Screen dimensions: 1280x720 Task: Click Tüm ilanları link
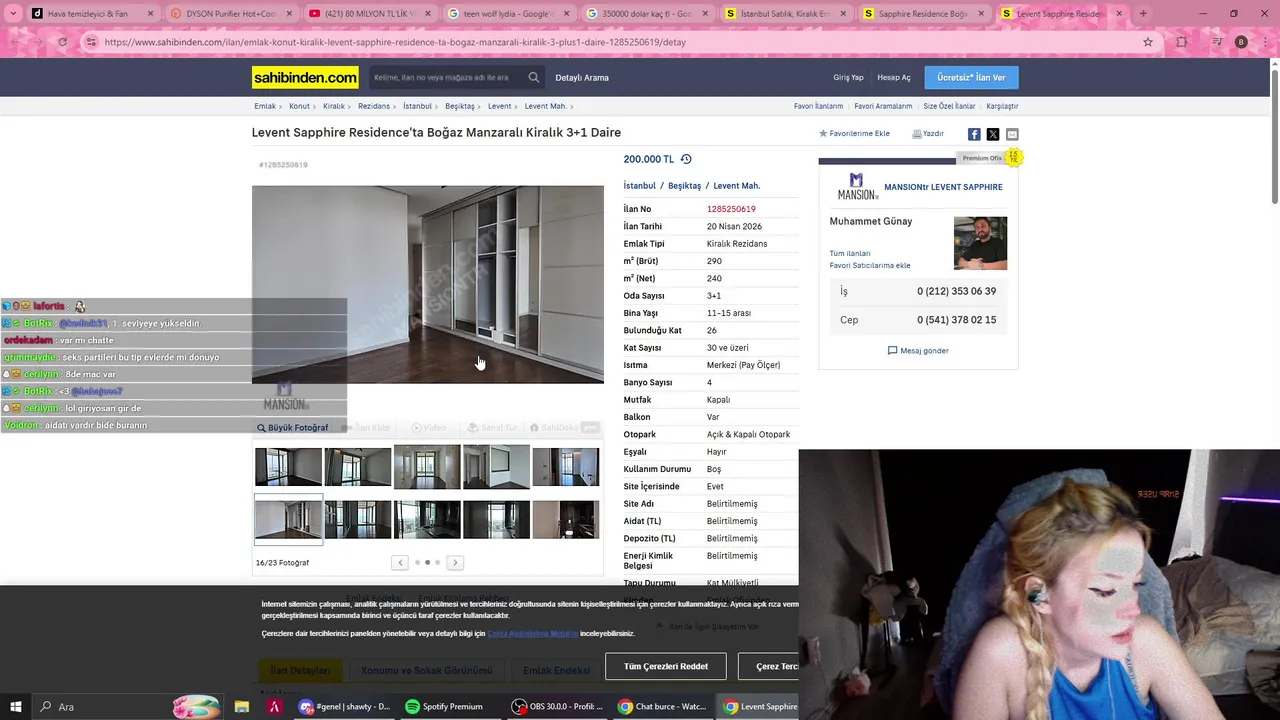coord(850,254)
